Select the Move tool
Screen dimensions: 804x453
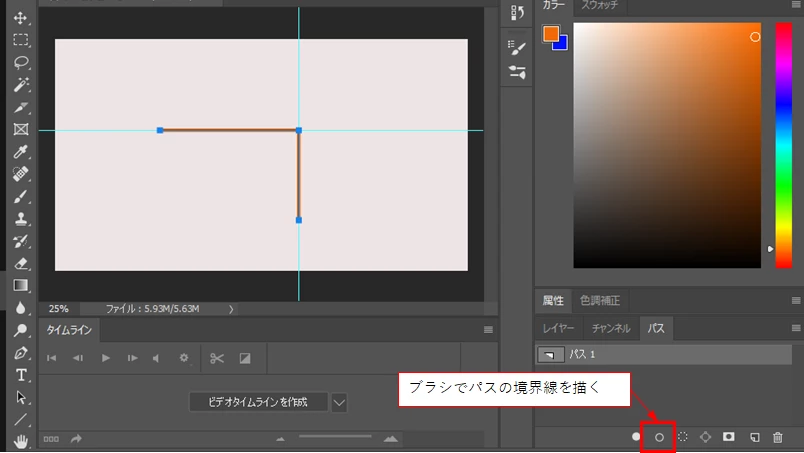(21, 18)
